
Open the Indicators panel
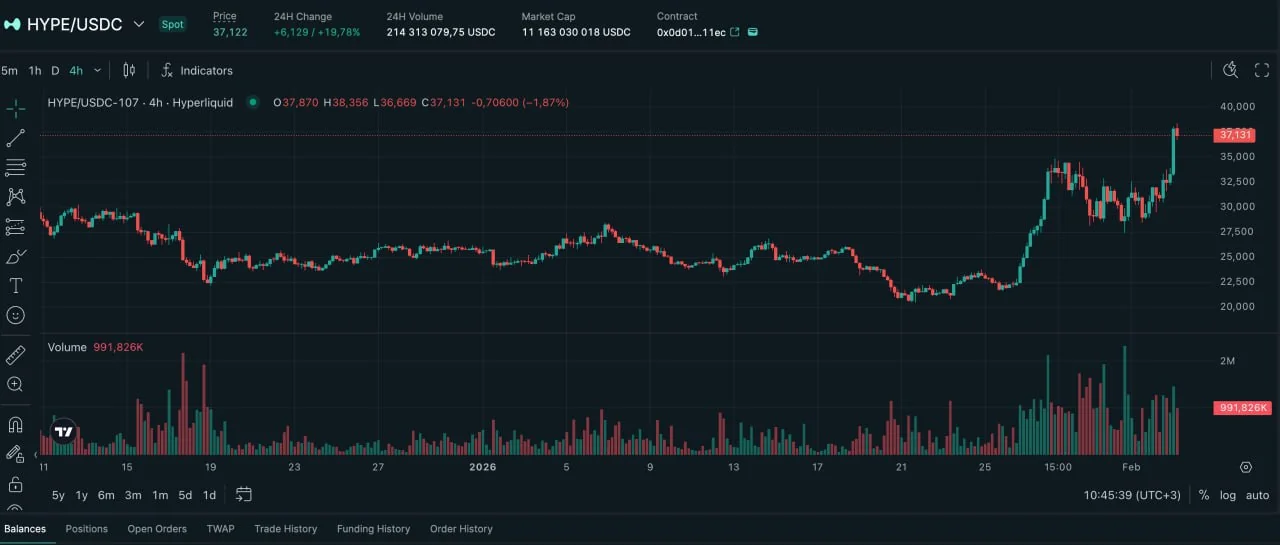point(197,70)
